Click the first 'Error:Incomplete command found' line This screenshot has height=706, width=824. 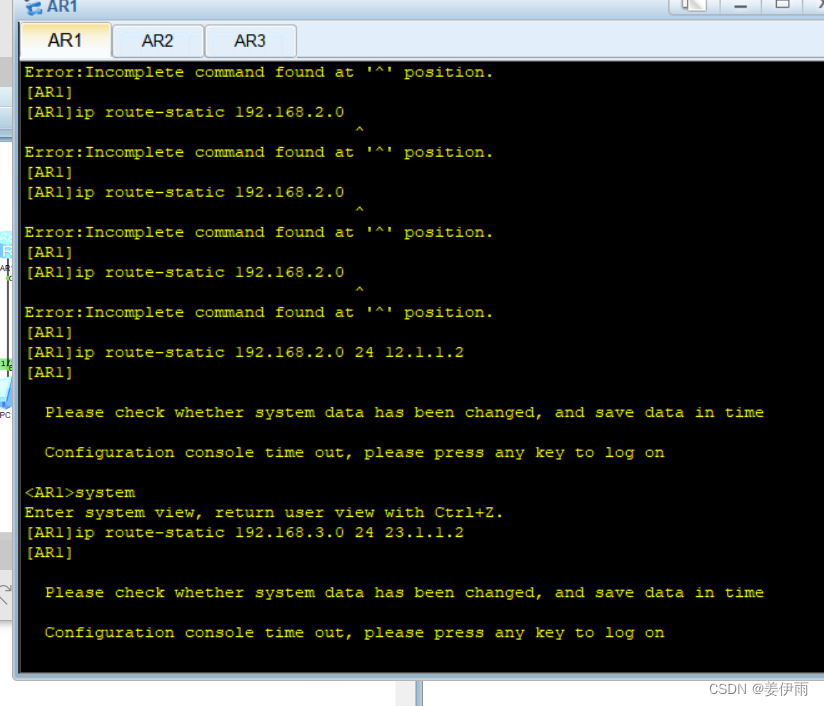(x=259, y=72)
